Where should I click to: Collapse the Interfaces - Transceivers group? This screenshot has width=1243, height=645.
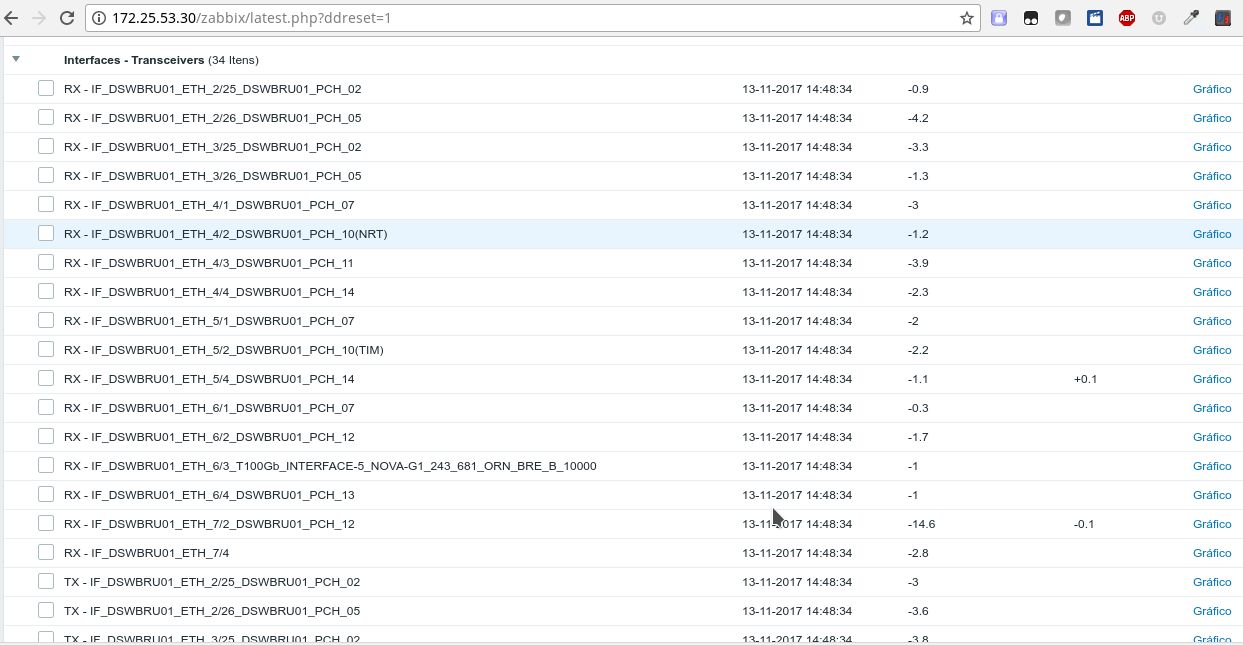coord(16,59)
